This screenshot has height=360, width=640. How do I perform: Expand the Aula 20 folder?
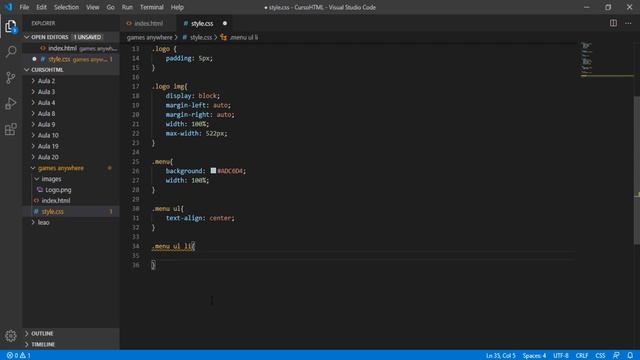click(x=71, y=157)
